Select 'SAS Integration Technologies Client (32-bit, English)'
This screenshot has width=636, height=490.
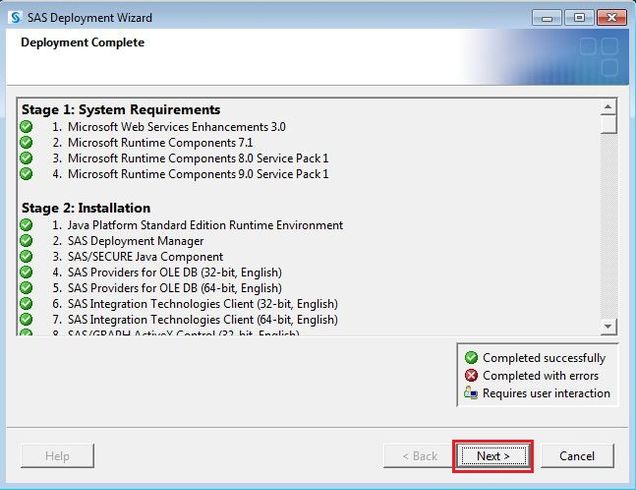203,304
